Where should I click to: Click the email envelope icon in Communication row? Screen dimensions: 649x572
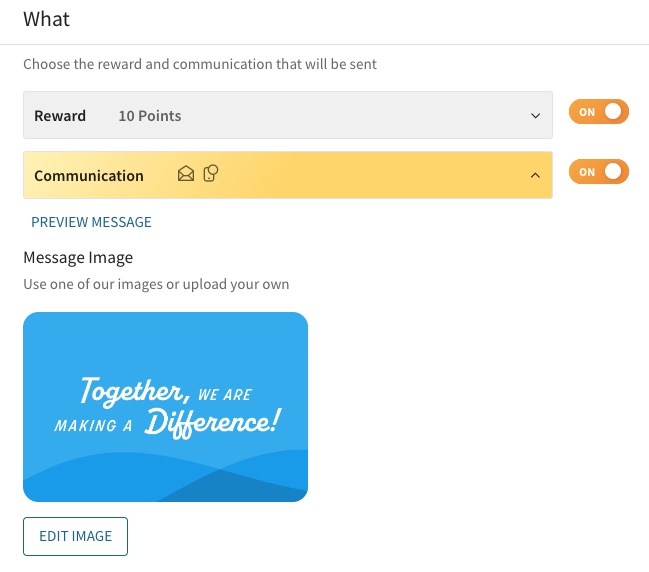(x=186, y=174)
